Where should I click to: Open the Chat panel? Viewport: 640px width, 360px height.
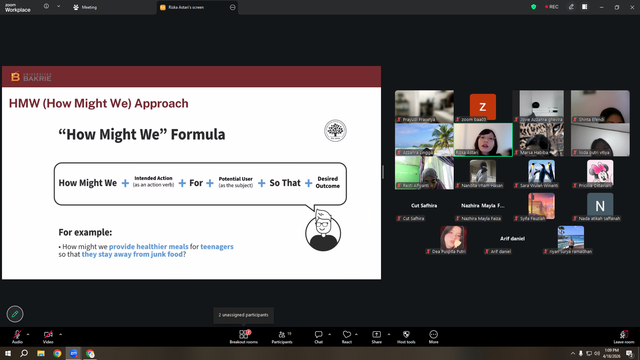point(318,337)
